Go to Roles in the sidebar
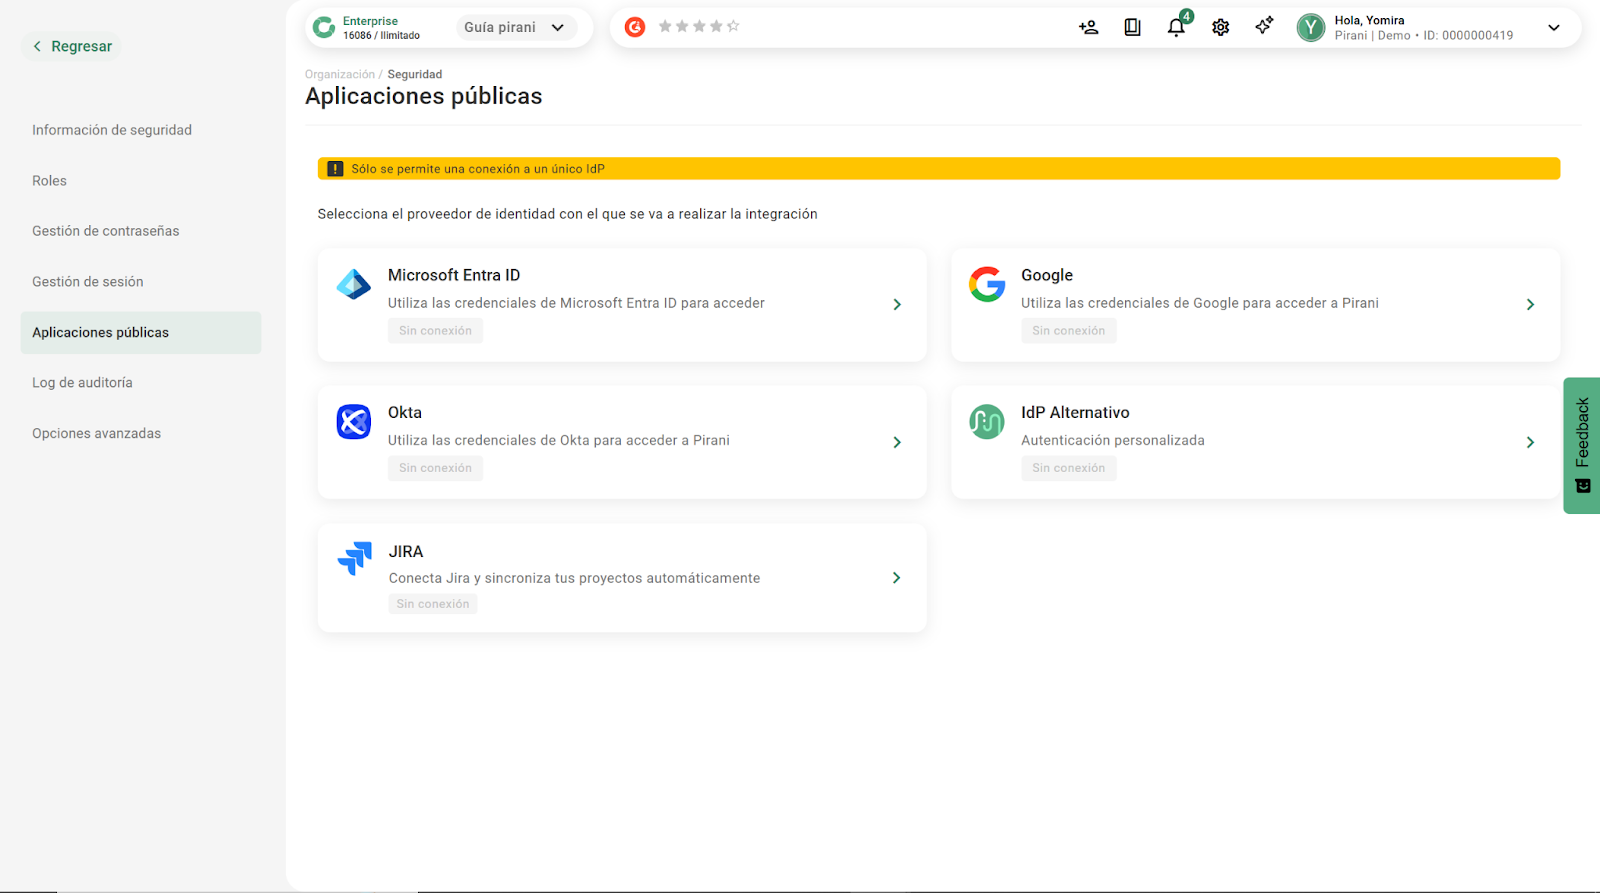The width and height of the screenshot is (1600, 893). (49, 181)
